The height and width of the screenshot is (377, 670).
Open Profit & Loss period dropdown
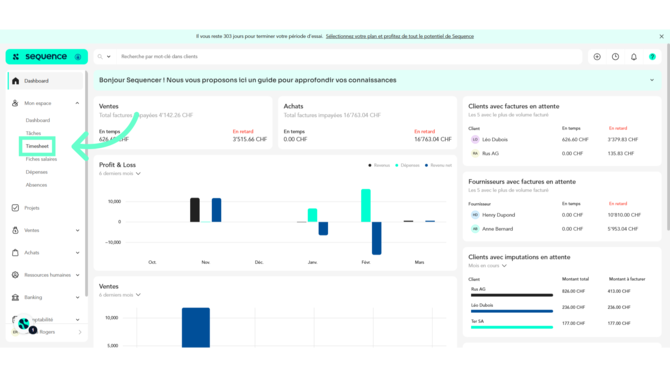point(120,174)
